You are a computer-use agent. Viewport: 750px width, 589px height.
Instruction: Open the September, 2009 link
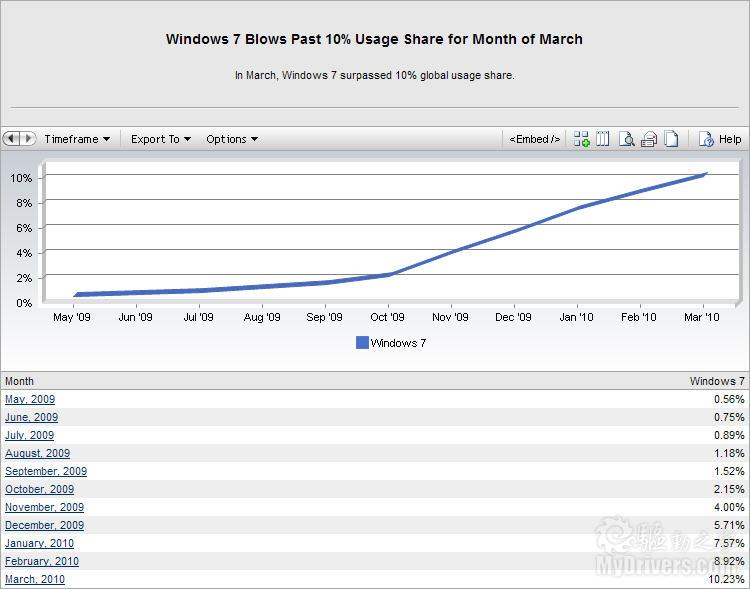(46, 471)
